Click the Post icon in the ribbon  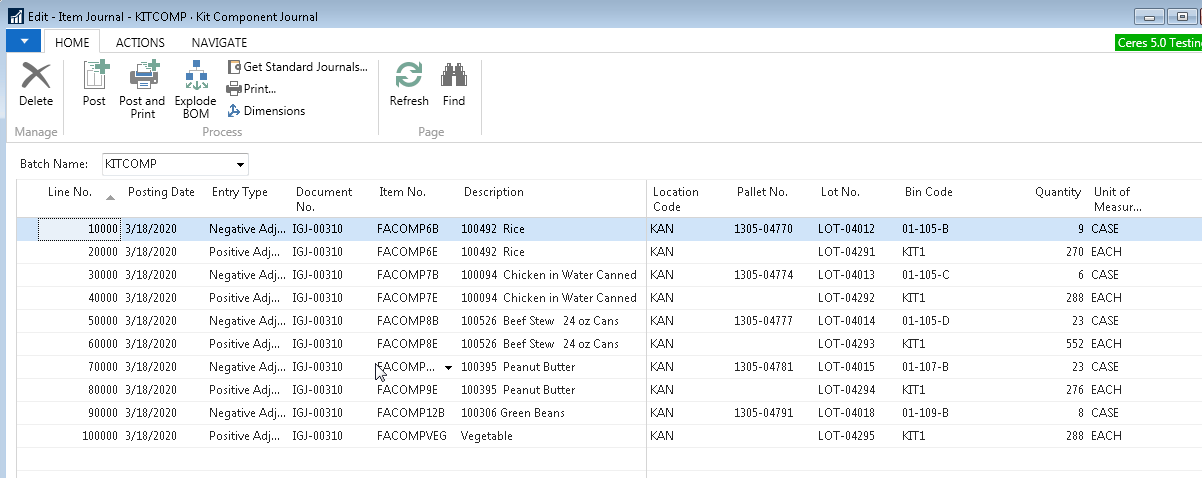tap(95, 77)
